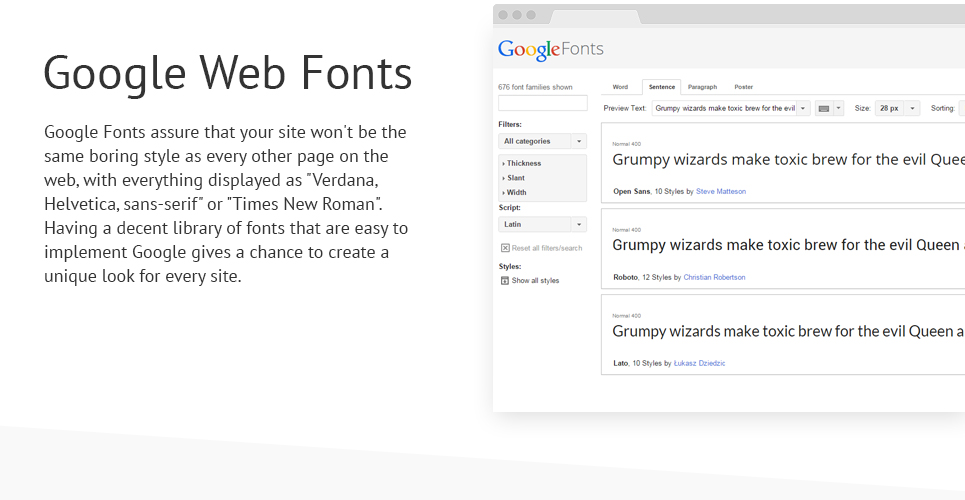Click the Script: label

(509, 208)
